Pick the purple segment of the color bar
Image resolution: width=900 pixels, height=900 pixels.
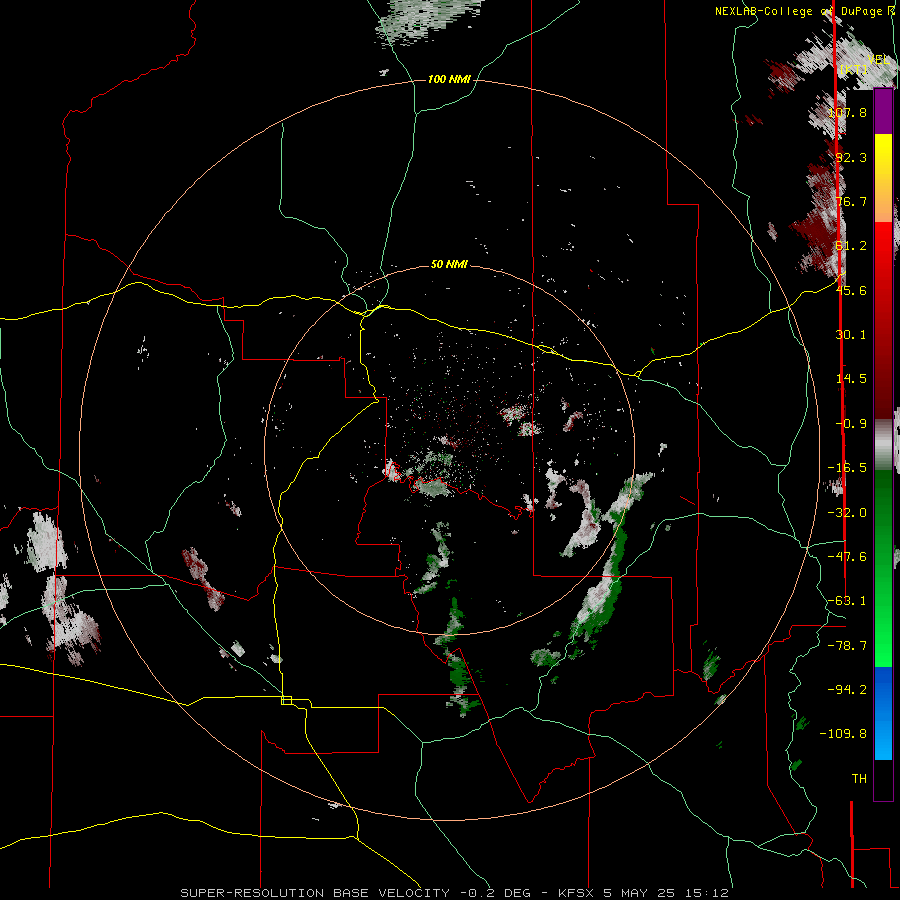(x=883, y=112)
